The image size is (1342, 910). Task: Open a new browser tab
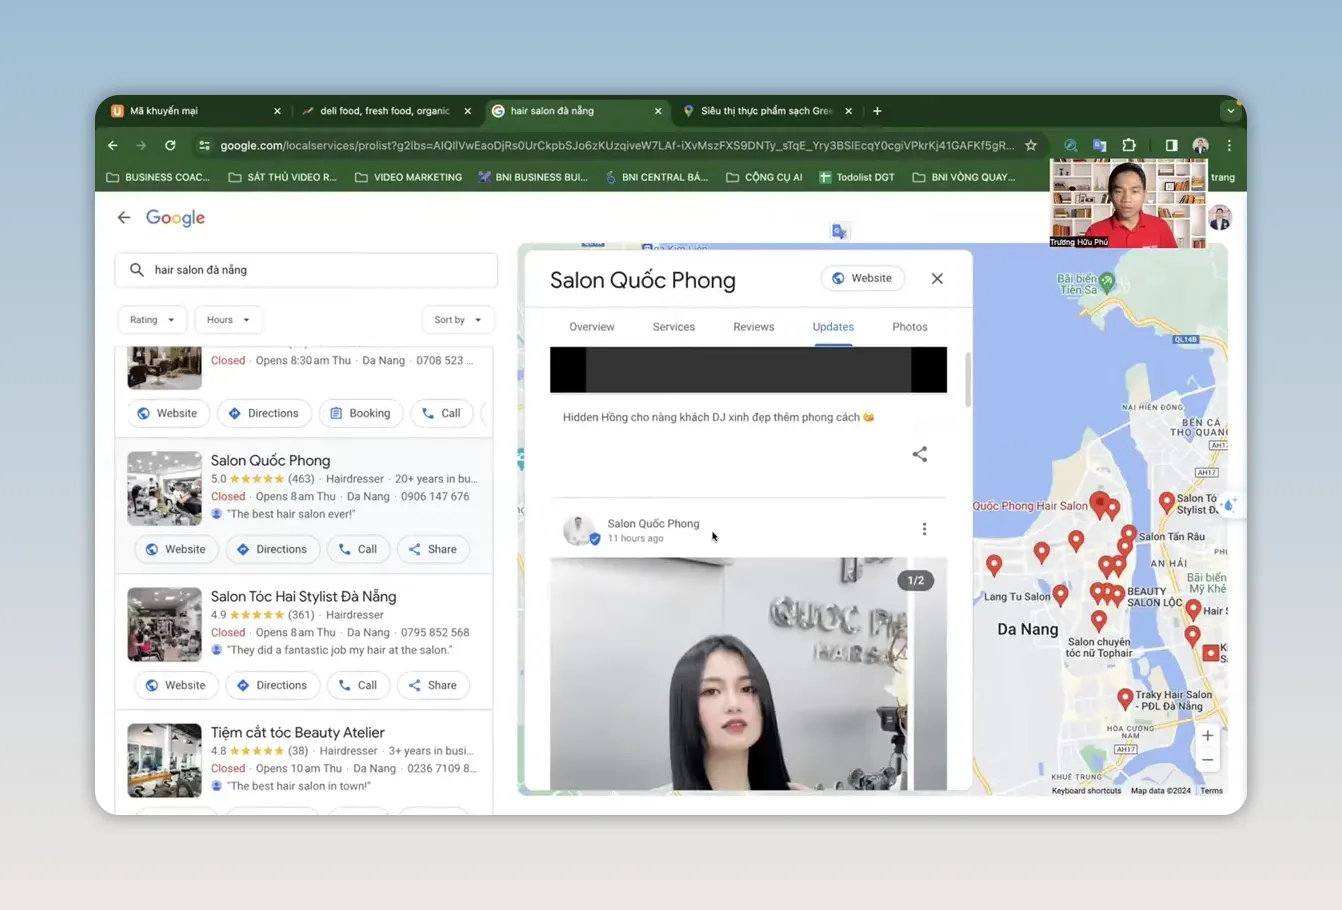[877, 111]
